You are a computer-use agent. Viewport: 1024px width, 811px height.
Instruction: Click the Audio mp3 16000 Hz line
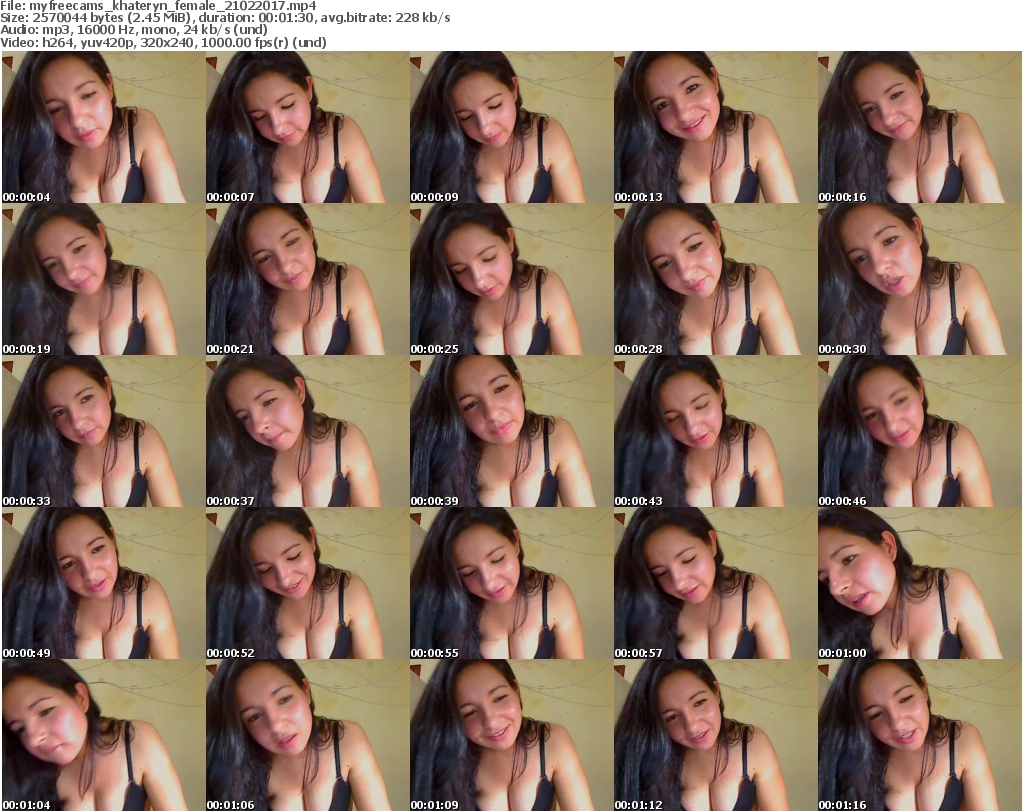134,30
